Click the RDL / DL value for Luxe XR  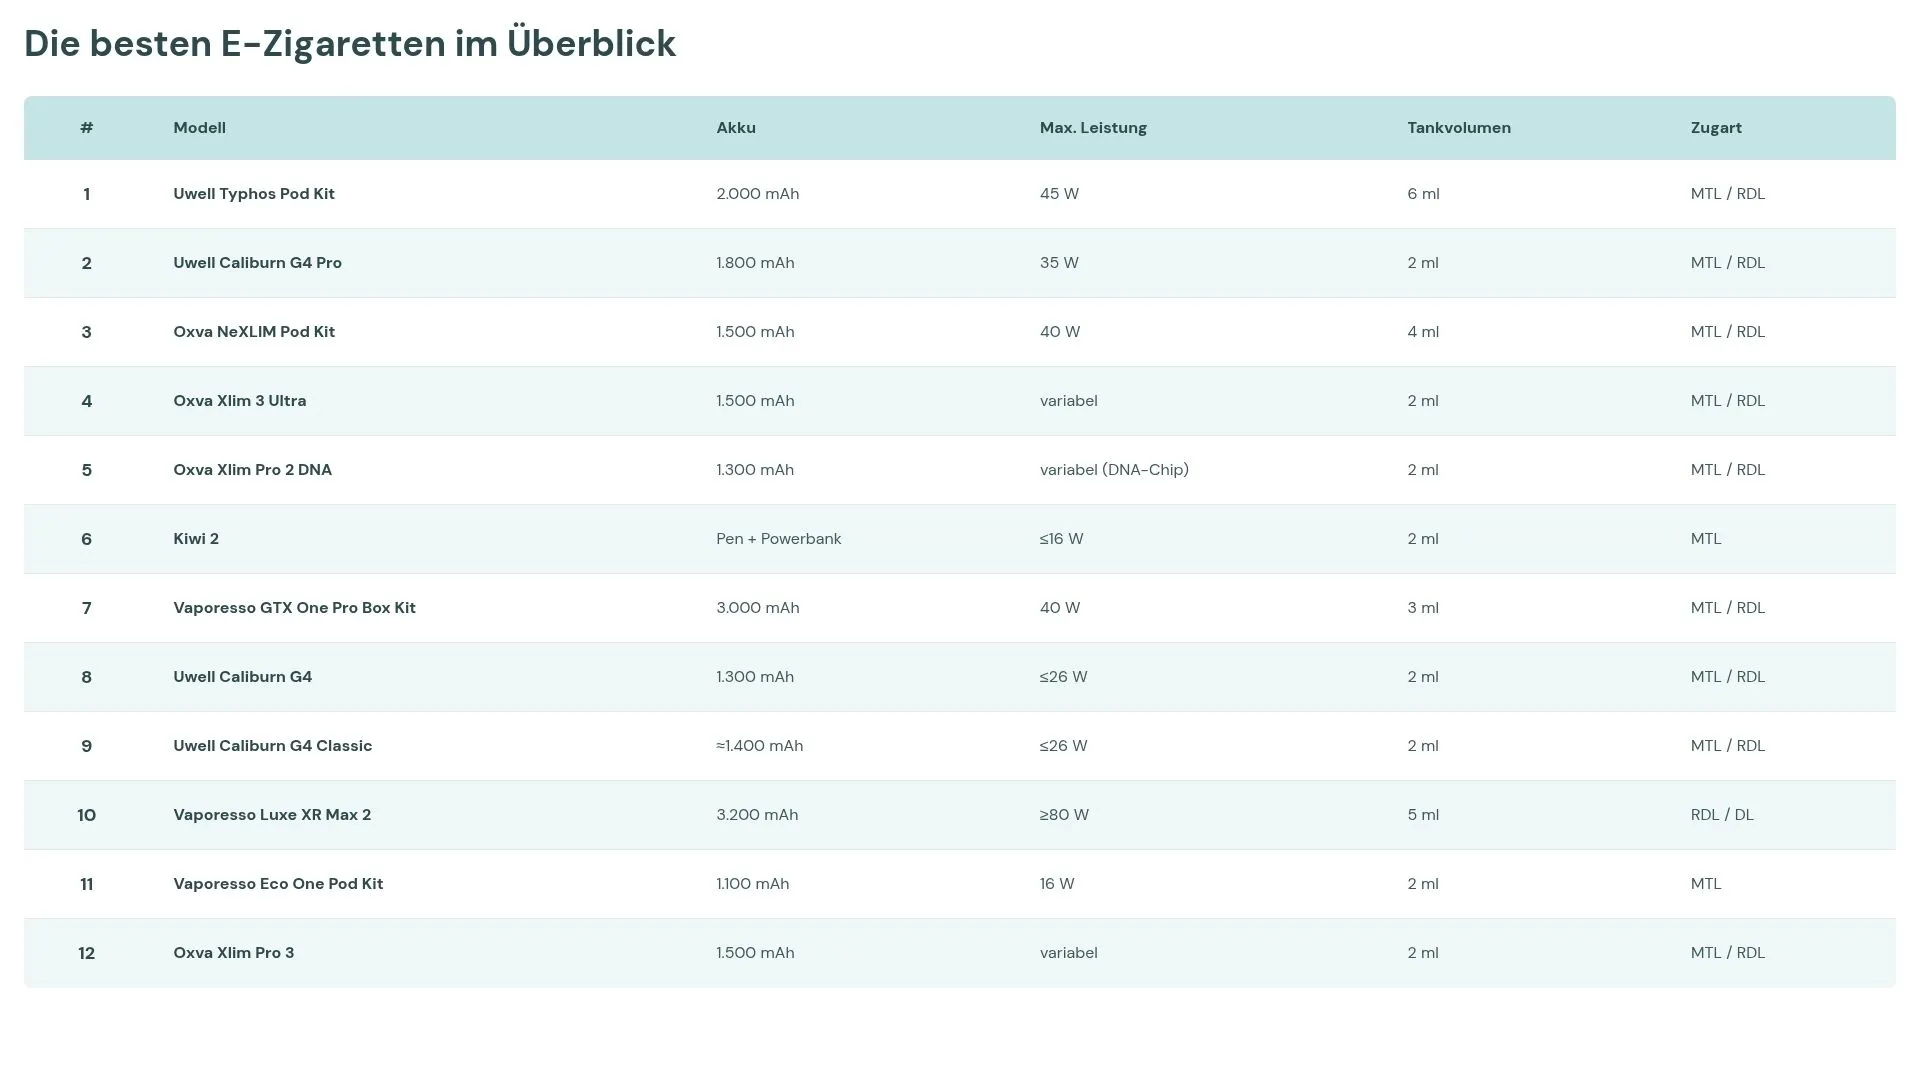point(1722,814)
